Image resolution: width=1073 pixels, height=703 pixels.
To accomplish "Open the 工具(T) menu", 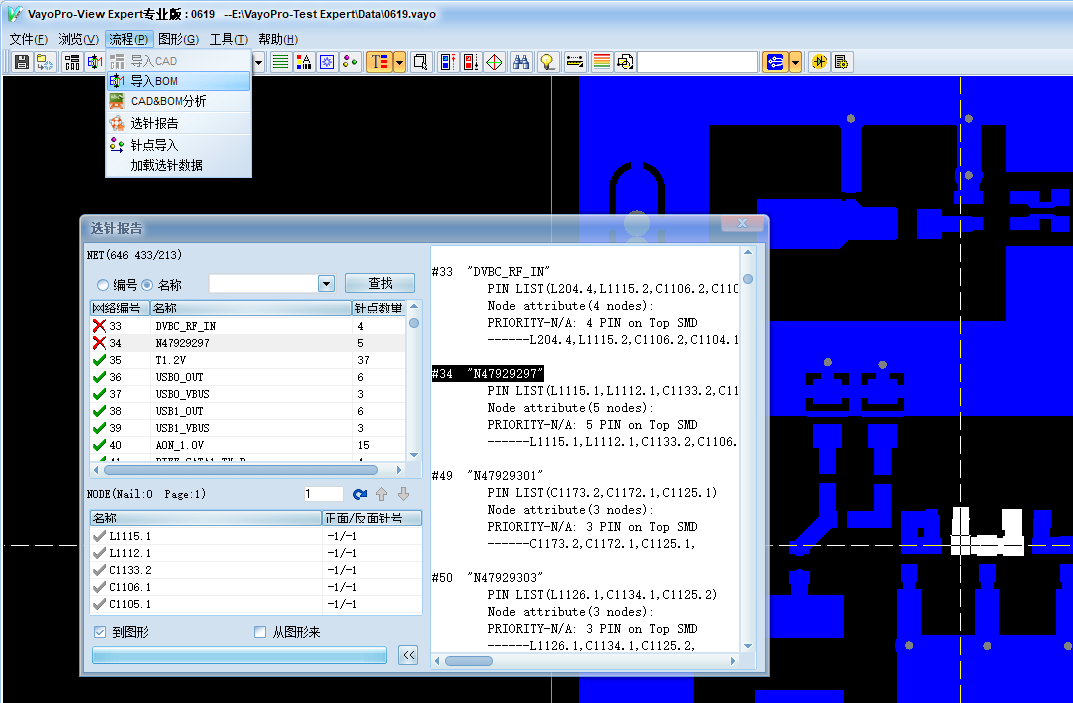I will pyautogui.click(x=228, y=39).
